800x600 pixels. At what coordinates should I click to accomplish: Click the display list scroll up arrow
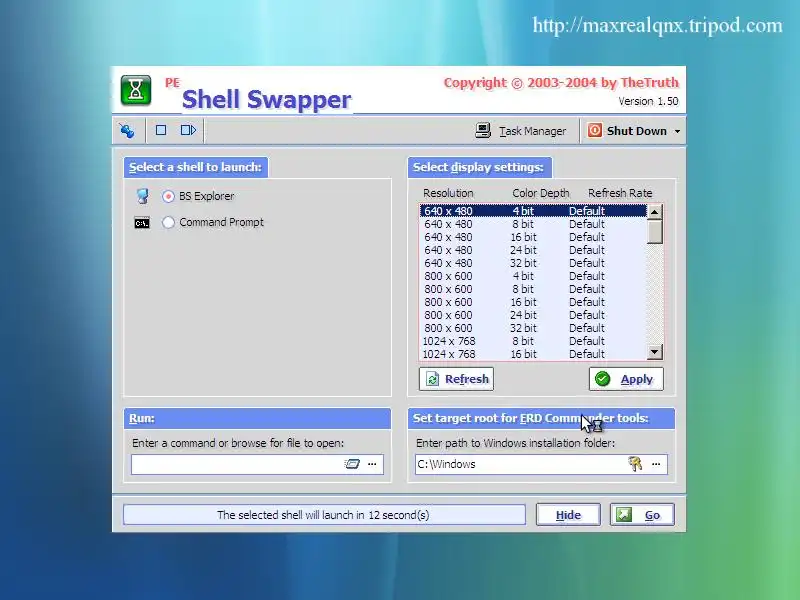tap(655, 211)
